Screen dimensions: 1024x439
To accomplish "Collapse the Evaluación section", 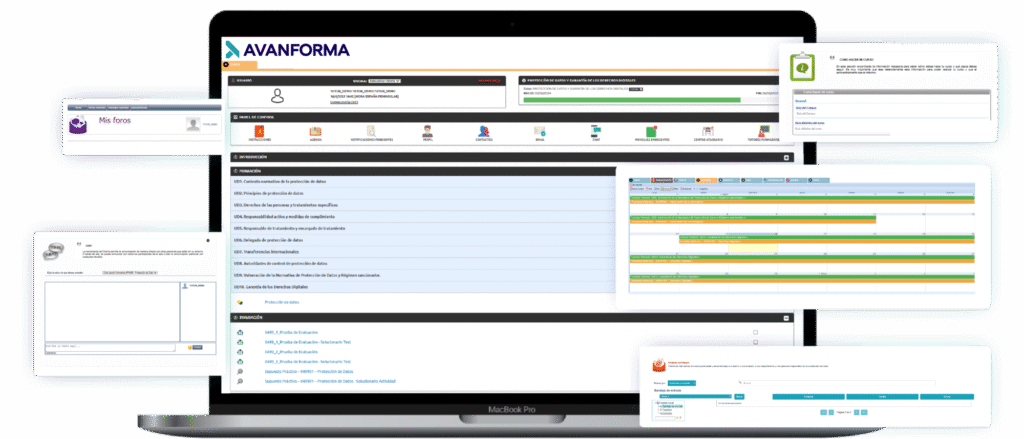I will point(786,317).
